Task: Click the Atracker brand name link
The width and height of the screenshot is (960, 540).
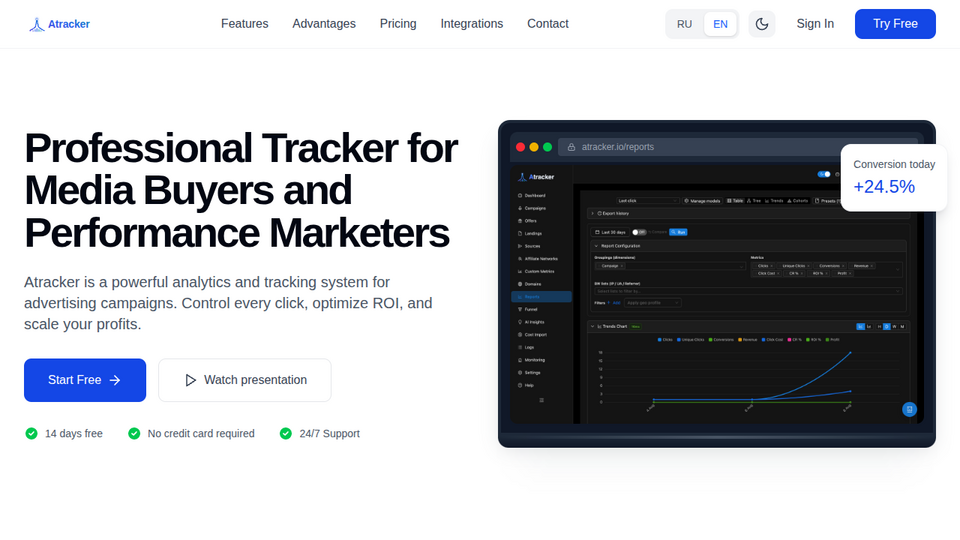Action: [69, 24]
